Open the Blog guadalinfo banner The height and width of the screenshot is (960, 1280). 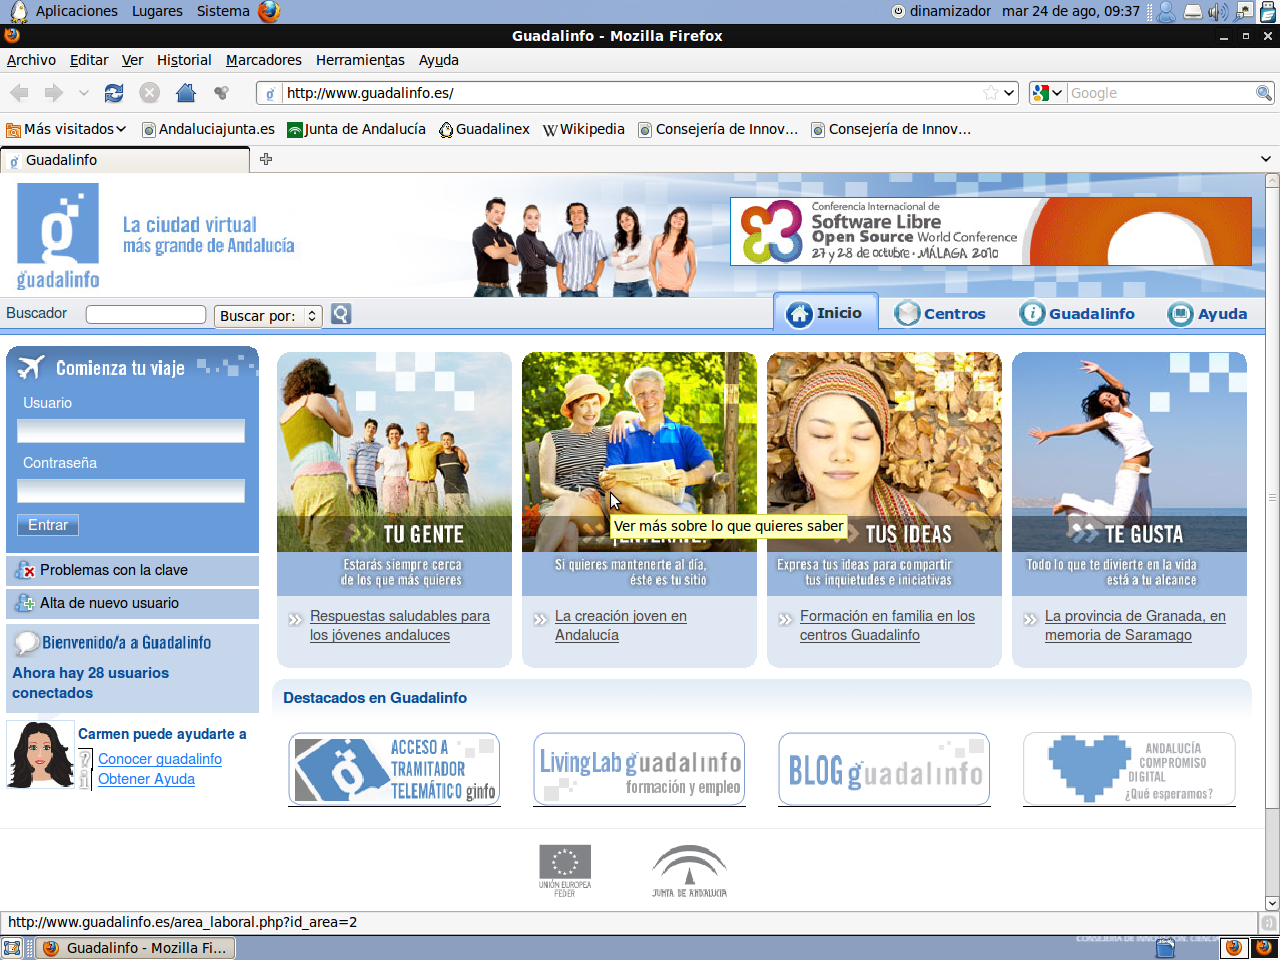pos(884,769)
